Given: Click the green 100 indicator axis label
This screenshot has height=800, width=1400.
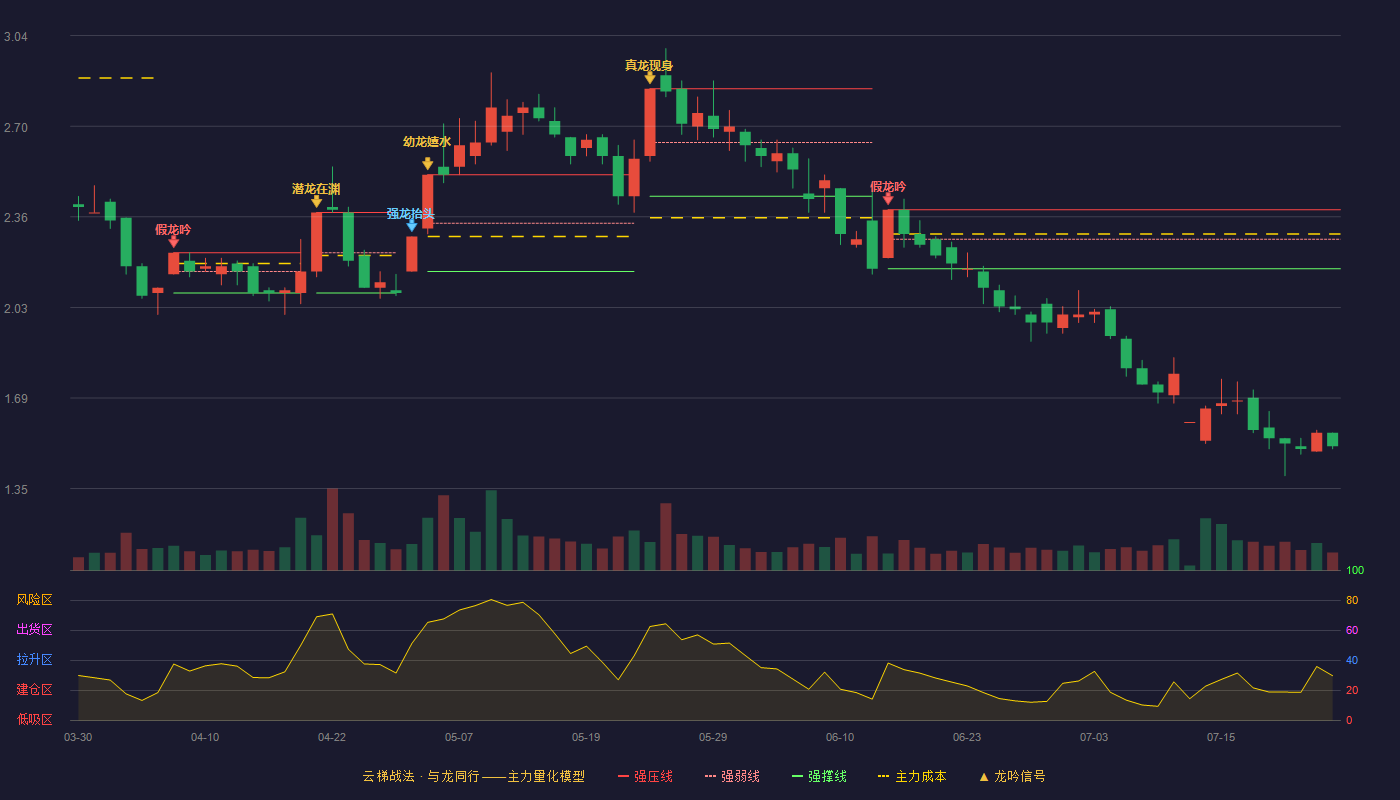Looking at the screenshot, I should tap(1355, 571).
